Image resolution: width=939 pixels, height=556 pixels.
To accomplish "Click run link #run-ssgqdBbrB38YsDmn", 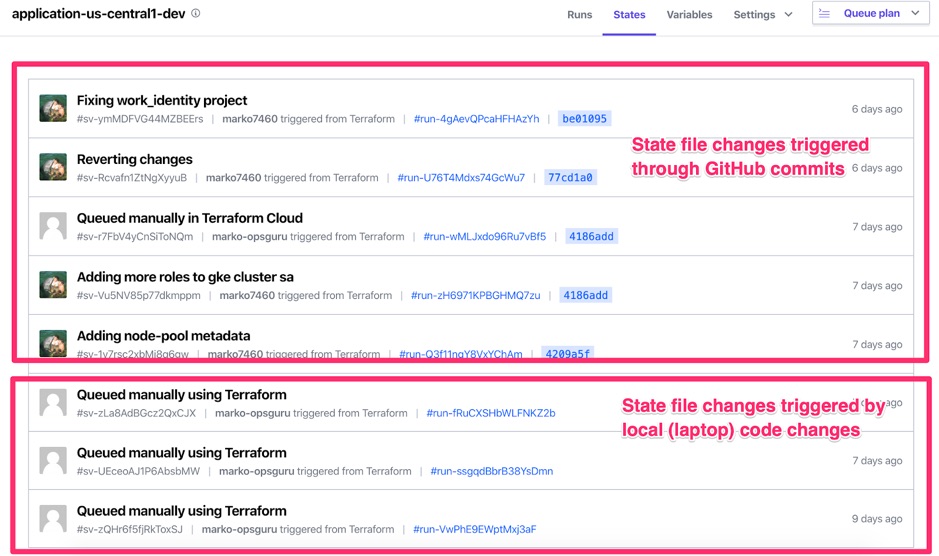I will click(491, 471).
